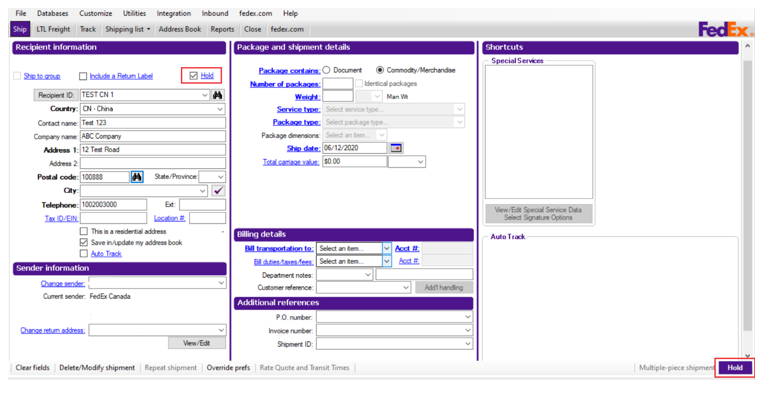The height and width of the screenshot is (396, 770).
Task: Check This is a residential address
Action: click(83, 231)
